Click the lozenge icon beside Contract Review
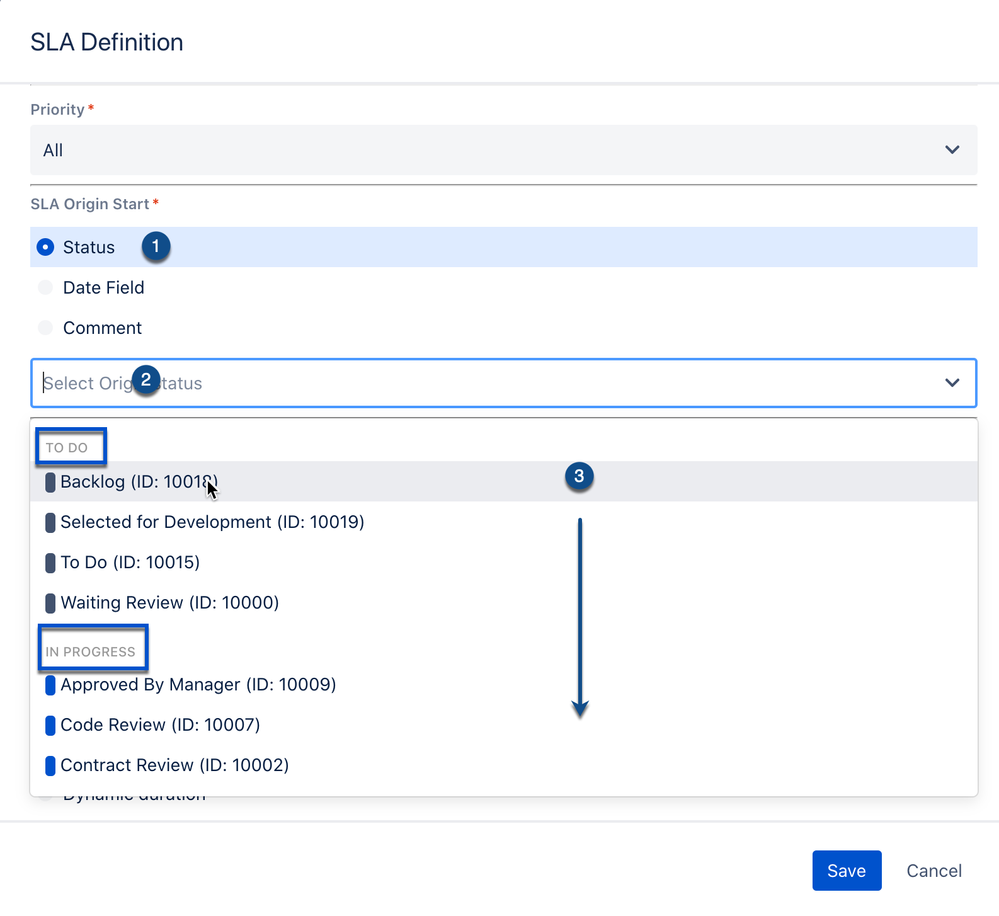Image resolution: width=999 pixels, height=916 pixels. click(51, 765)
